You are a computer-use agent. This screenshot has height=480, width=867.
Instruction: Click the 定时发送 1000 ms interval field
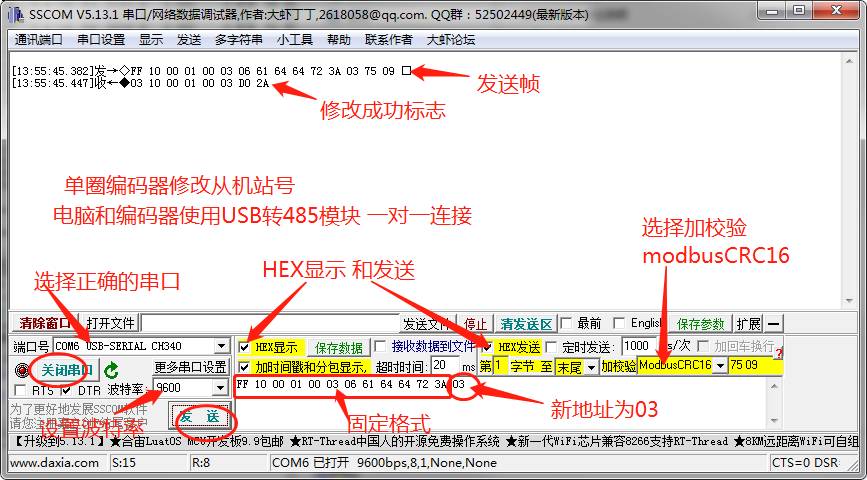[x=638, y=346]
